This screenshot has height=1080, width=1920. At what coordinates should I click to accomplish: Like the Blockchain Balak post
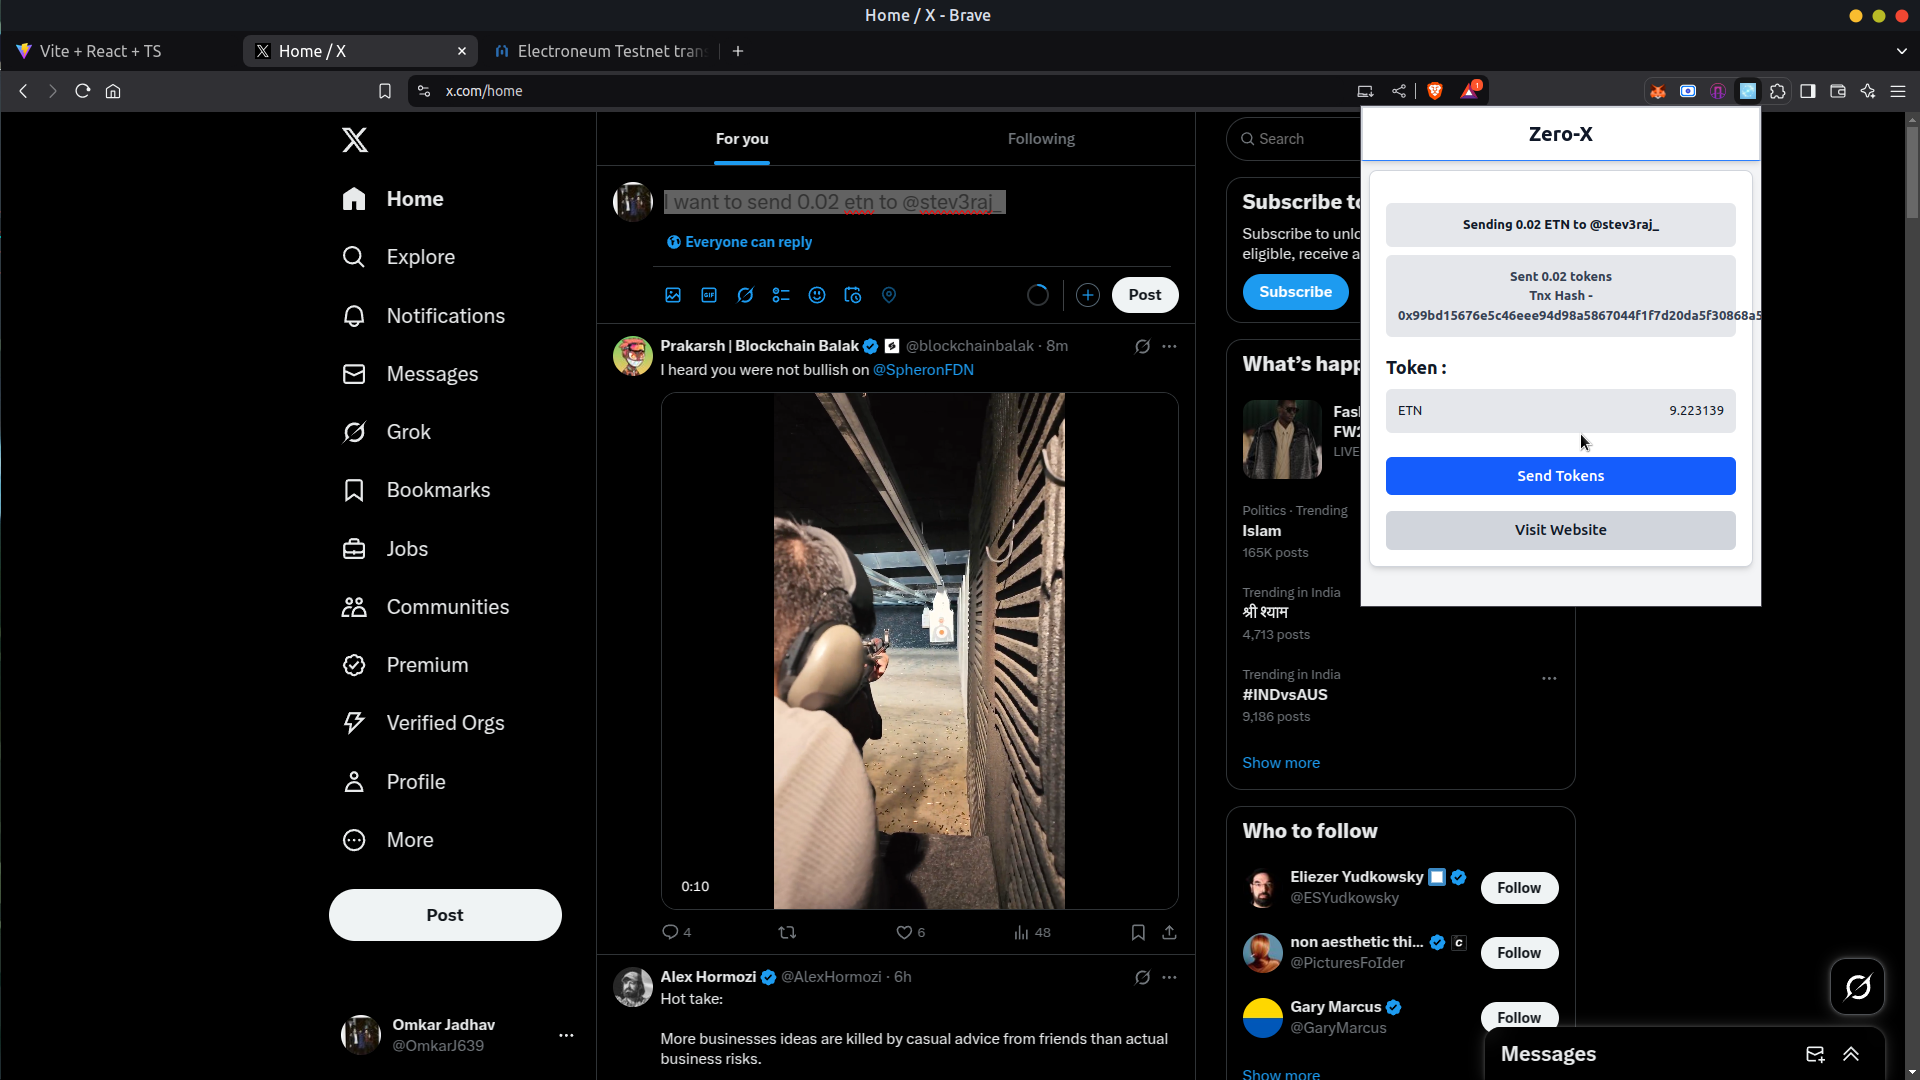(x=904, y=932)
